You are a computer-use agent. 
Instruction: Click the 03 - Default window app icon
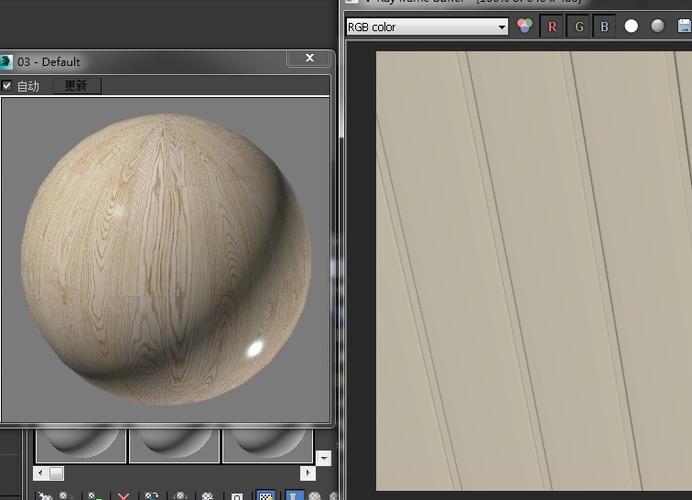(x=6, y=62)
